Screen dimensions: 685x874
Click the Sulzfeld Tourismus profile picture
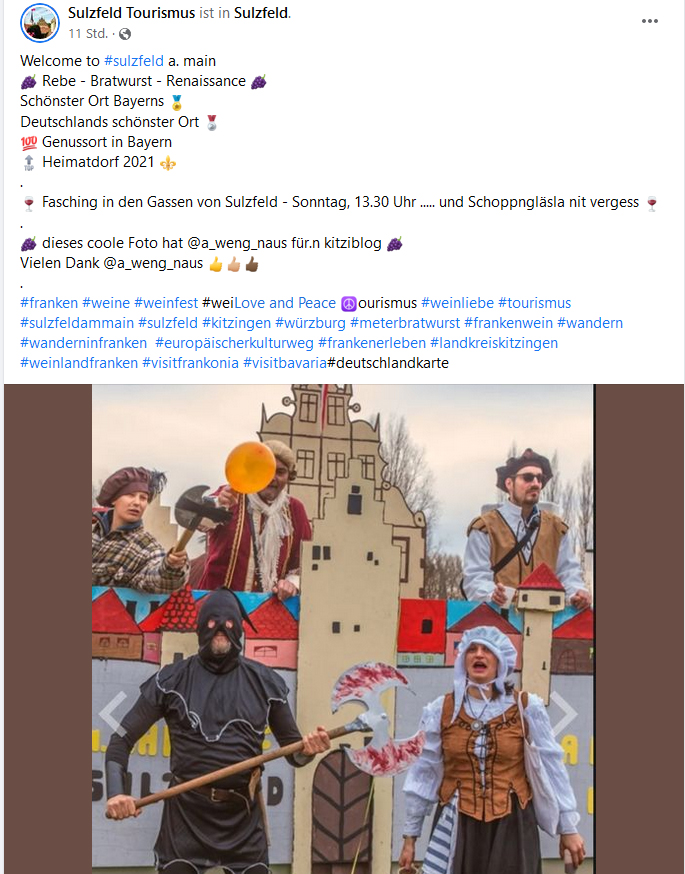click(40, 23)
